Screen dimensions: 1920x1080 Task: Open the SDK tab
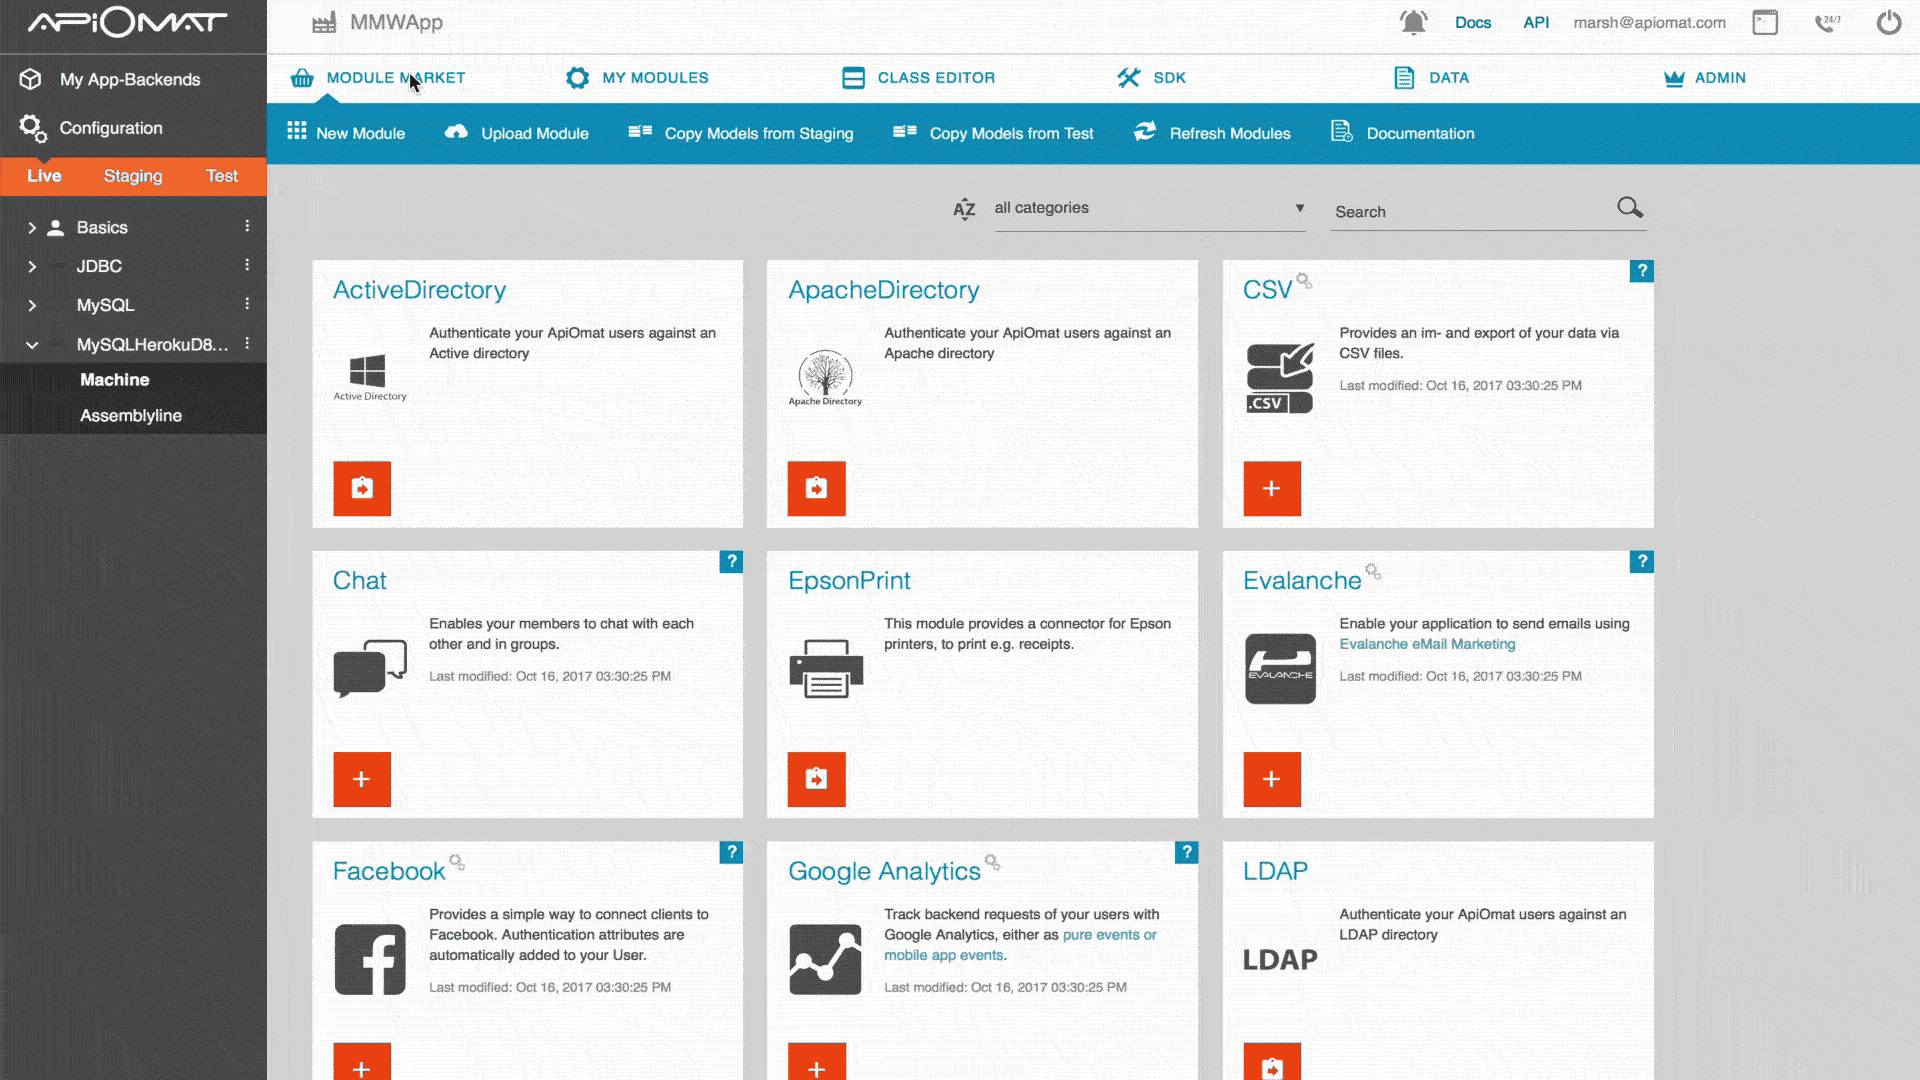click(1151, 78)
